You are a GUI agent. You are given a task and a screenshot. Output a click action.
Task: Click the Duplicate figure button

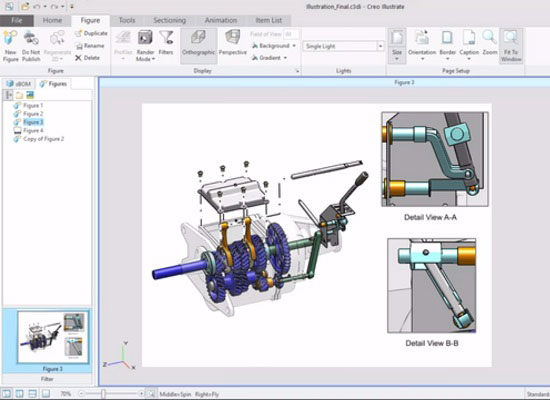click(91, 33)
